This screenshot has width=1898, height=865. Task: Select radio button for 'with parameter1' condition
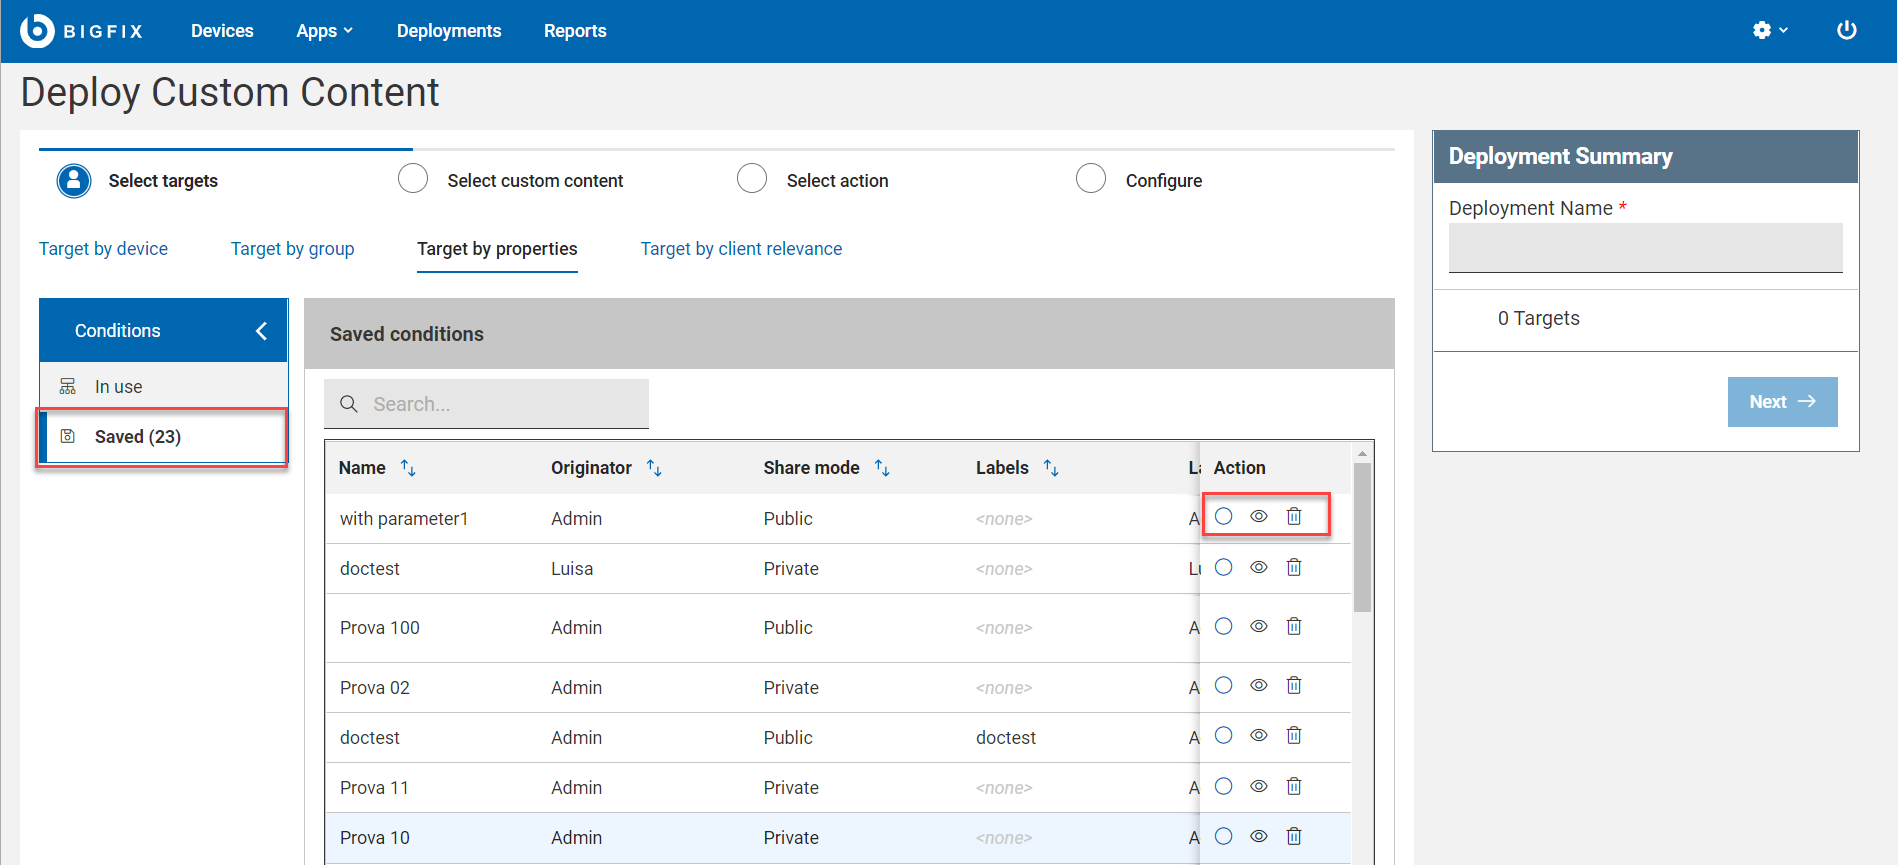pyautogui.click(x=1223, y=517)
